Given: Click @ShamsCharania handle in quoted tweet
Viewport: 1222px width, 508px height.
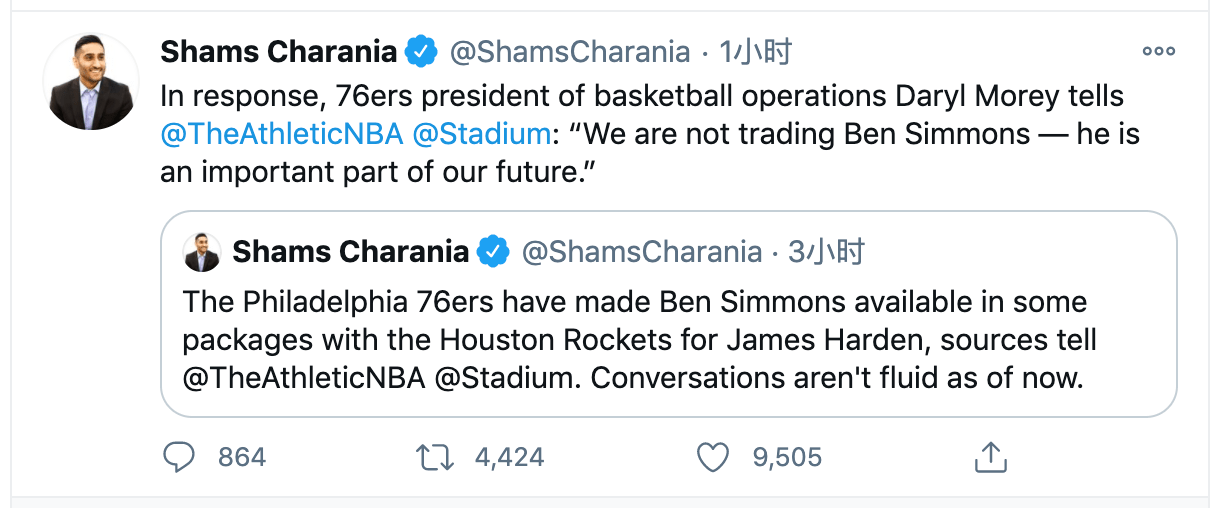Looking at the screenshot, I should [641, 252].
